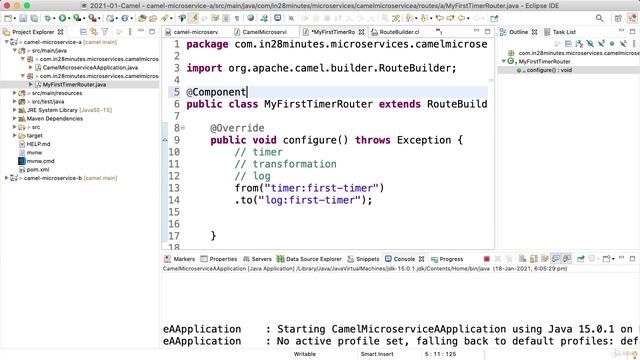Show hidden editor tabs overflow indicator

[x=439, y=31]
